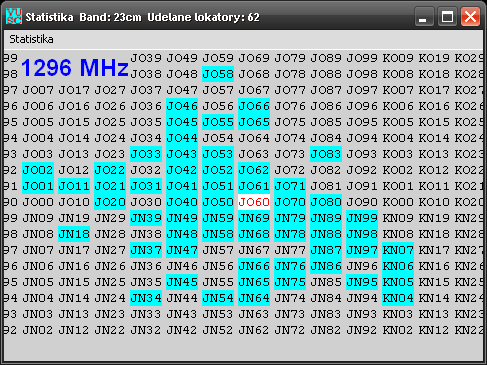
Task: Click unworked locator JO39
Action: pos(146,58)
